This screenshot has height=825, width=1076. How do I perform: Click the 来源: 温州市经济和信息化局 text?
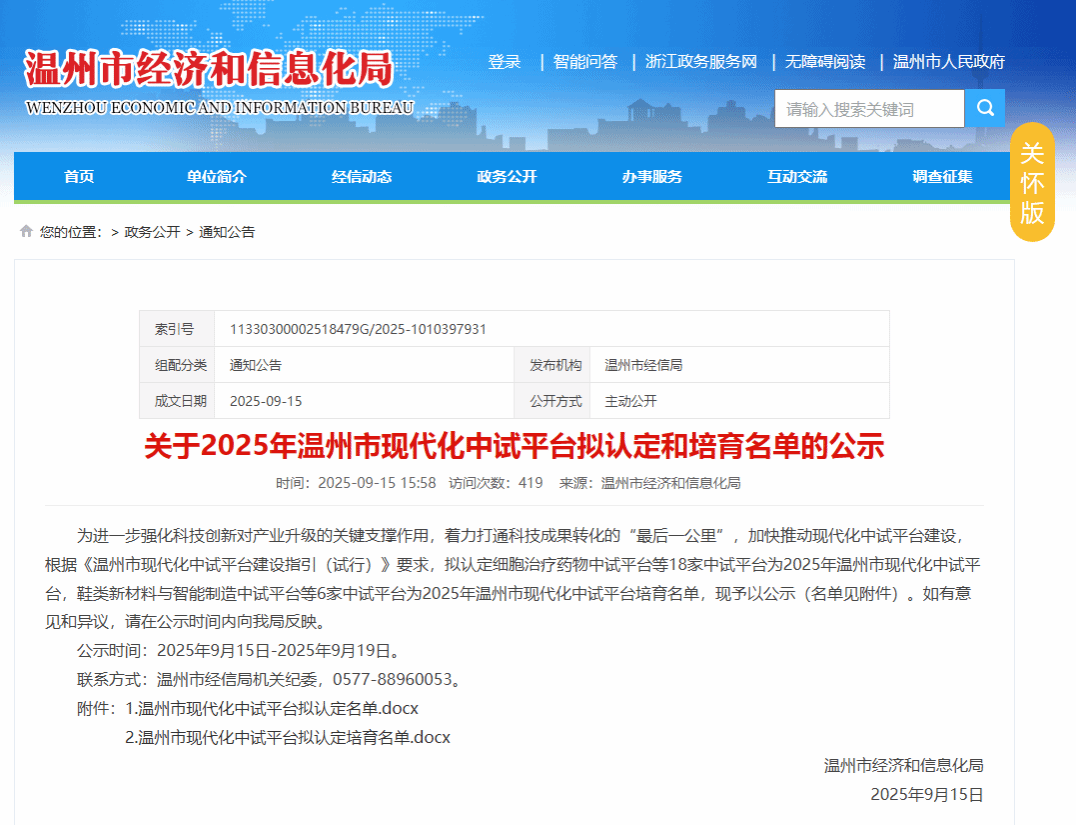tap(650, 483)
